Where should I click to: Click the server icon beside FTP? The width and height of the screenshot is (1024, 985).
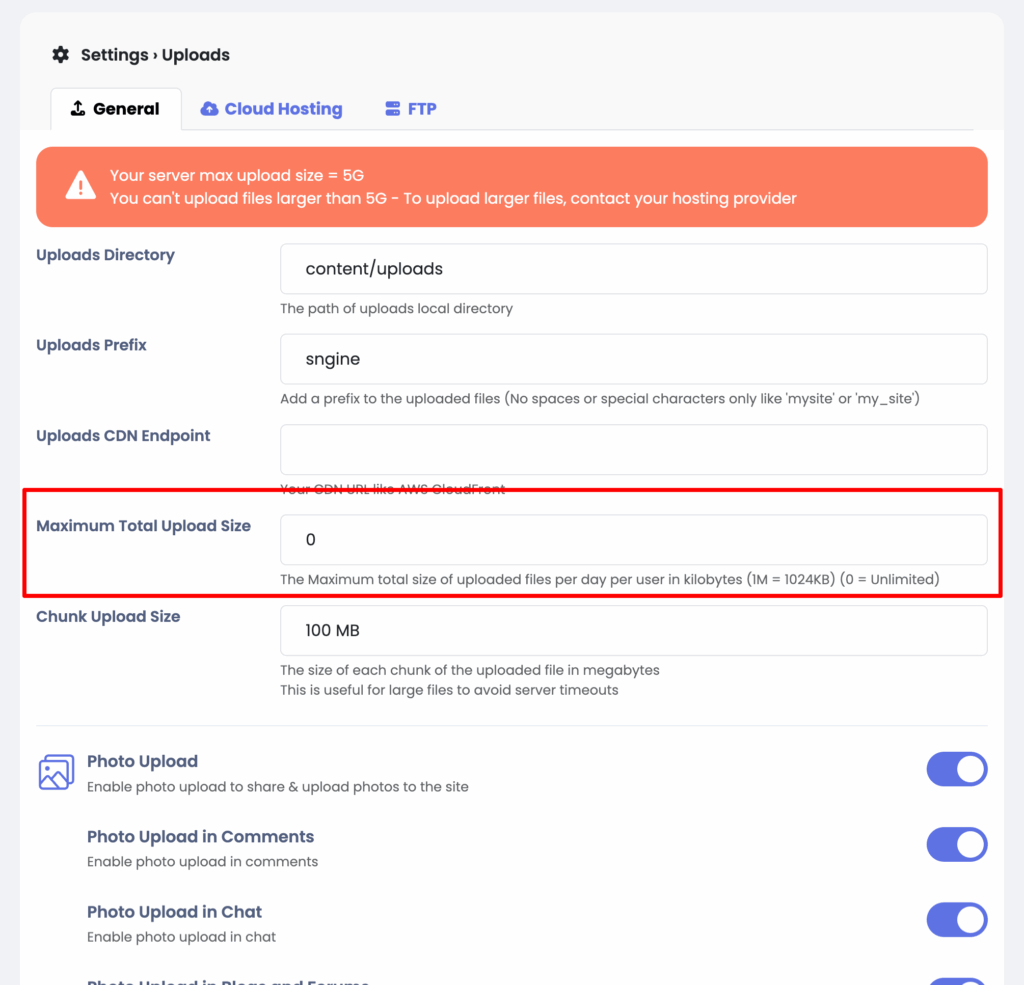click(x=393, y=109)
